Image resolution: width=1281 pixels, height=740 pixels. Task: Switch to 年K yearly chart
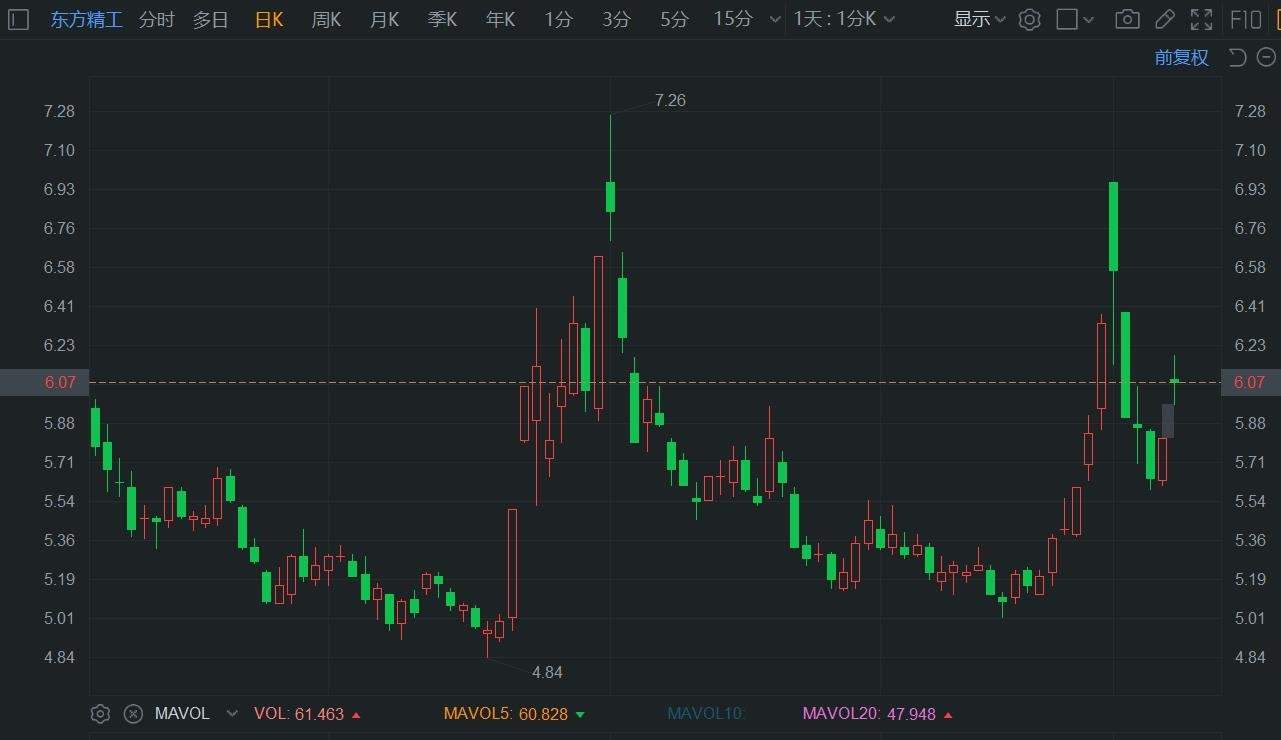pos(500,19)
